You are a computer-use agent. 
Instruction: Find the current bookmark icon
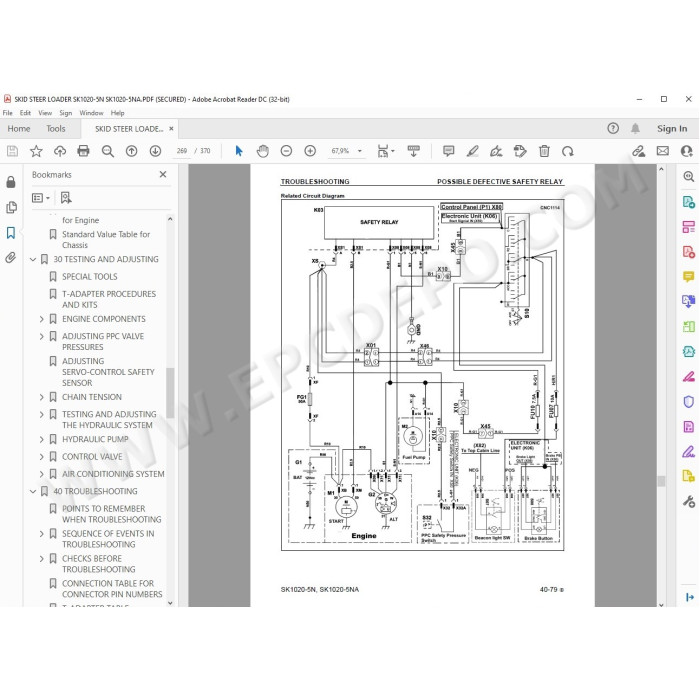tap(66, 198)
